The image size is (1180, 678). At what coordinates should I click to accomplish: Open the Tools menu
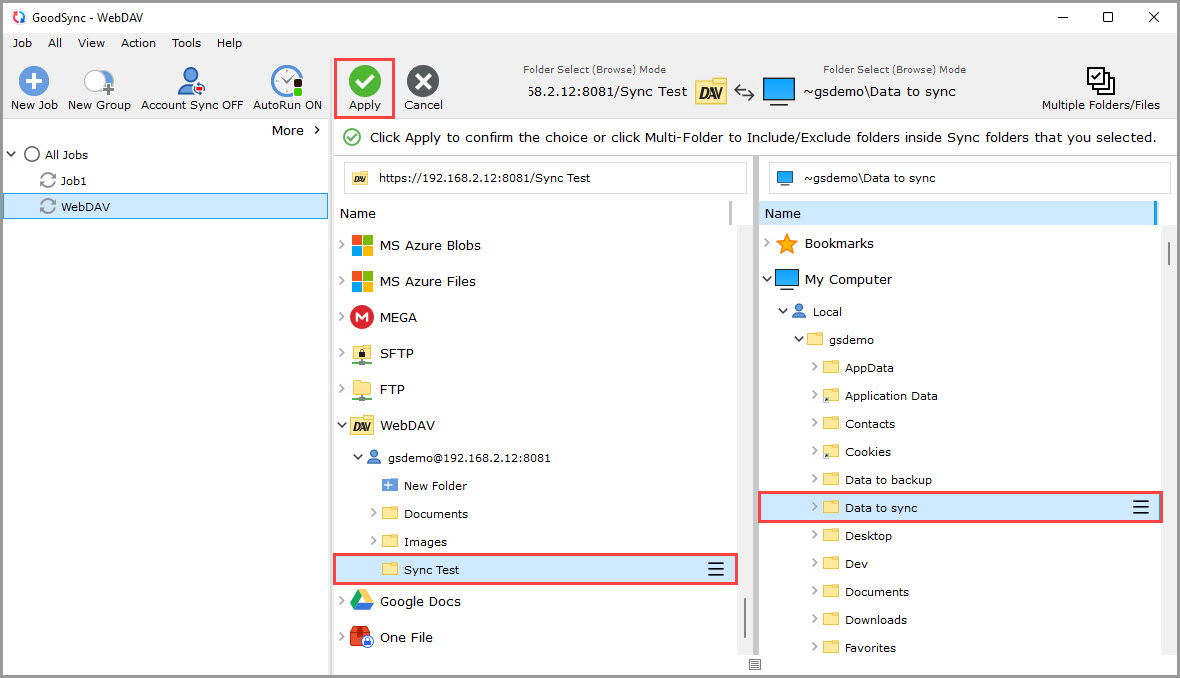click(186, 43)
